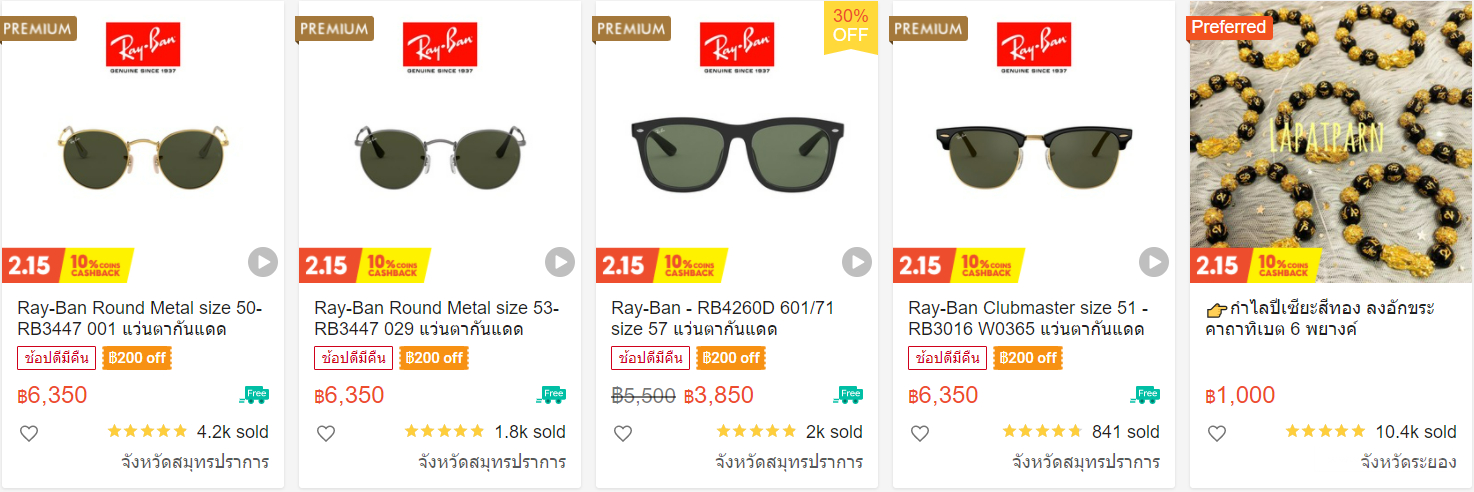Play video on RB4260D sunglasses product
The height and width of the screenshot is (492, 1474).
(857, 262)
